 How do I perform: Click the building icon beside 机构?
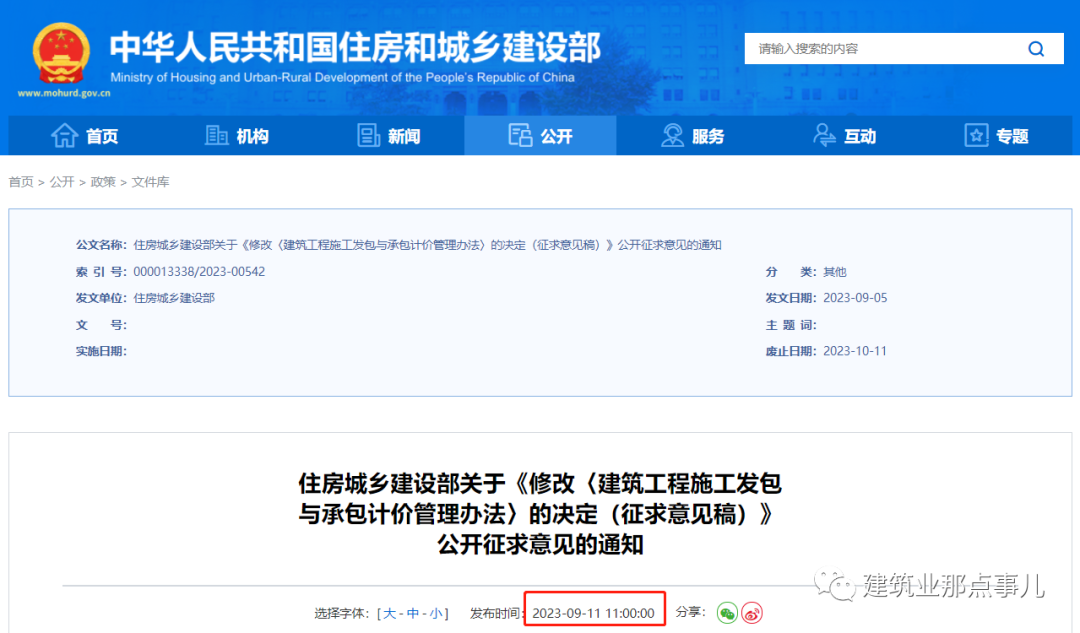[216, 135]
